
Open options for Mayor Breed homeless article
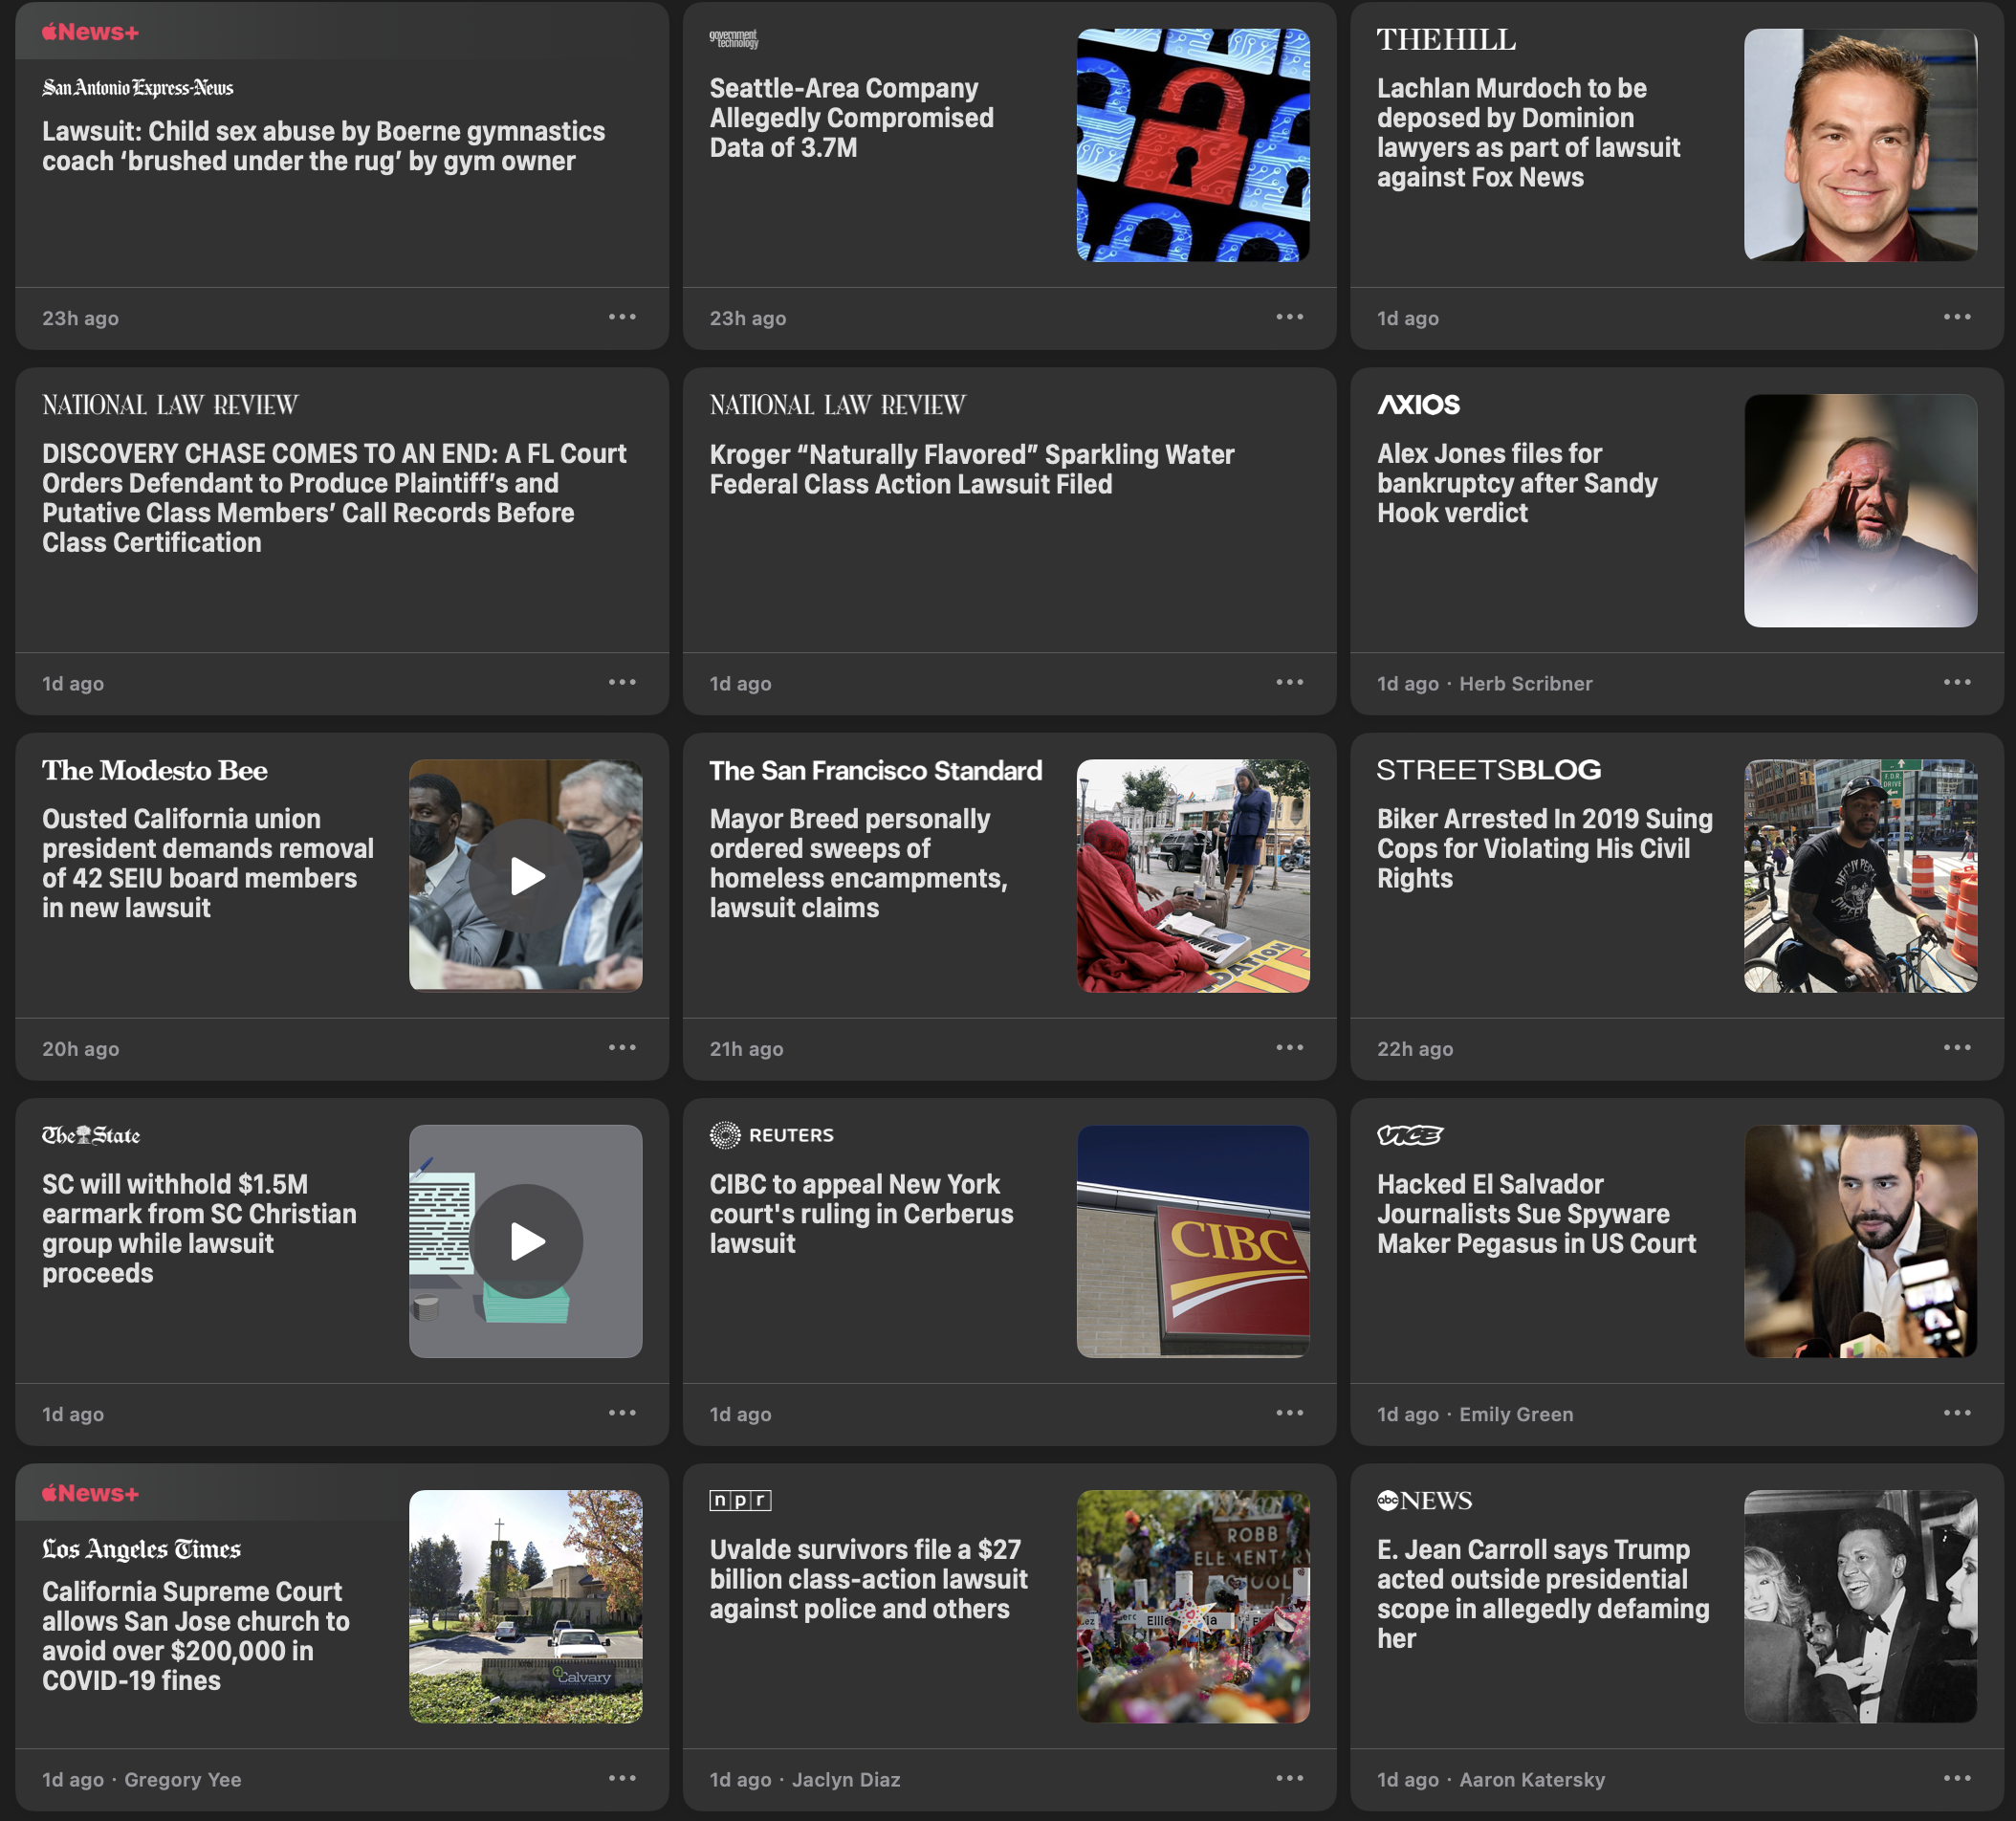click(1289, 1047)
